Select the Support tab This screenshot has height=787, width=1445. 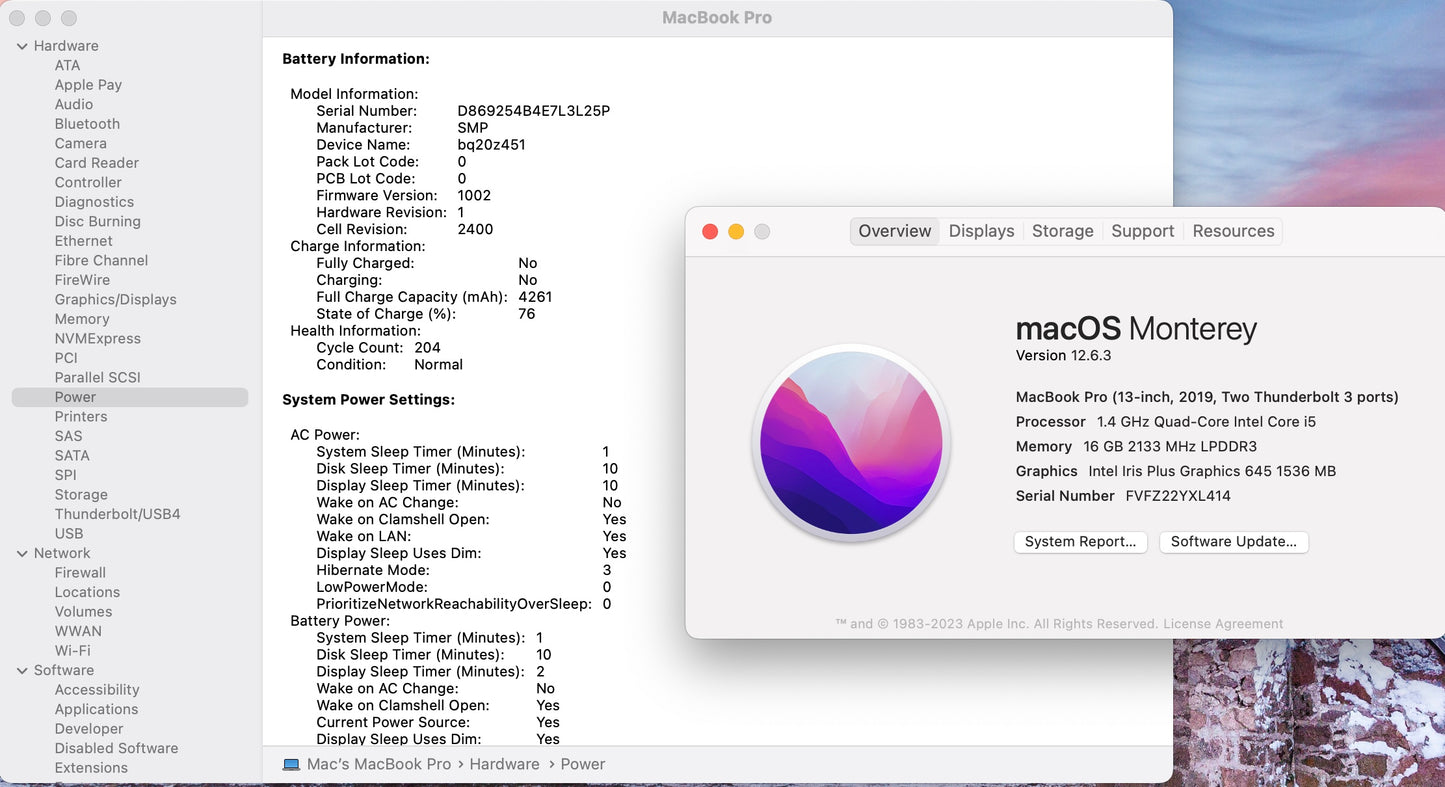(x=1142, y=231)
